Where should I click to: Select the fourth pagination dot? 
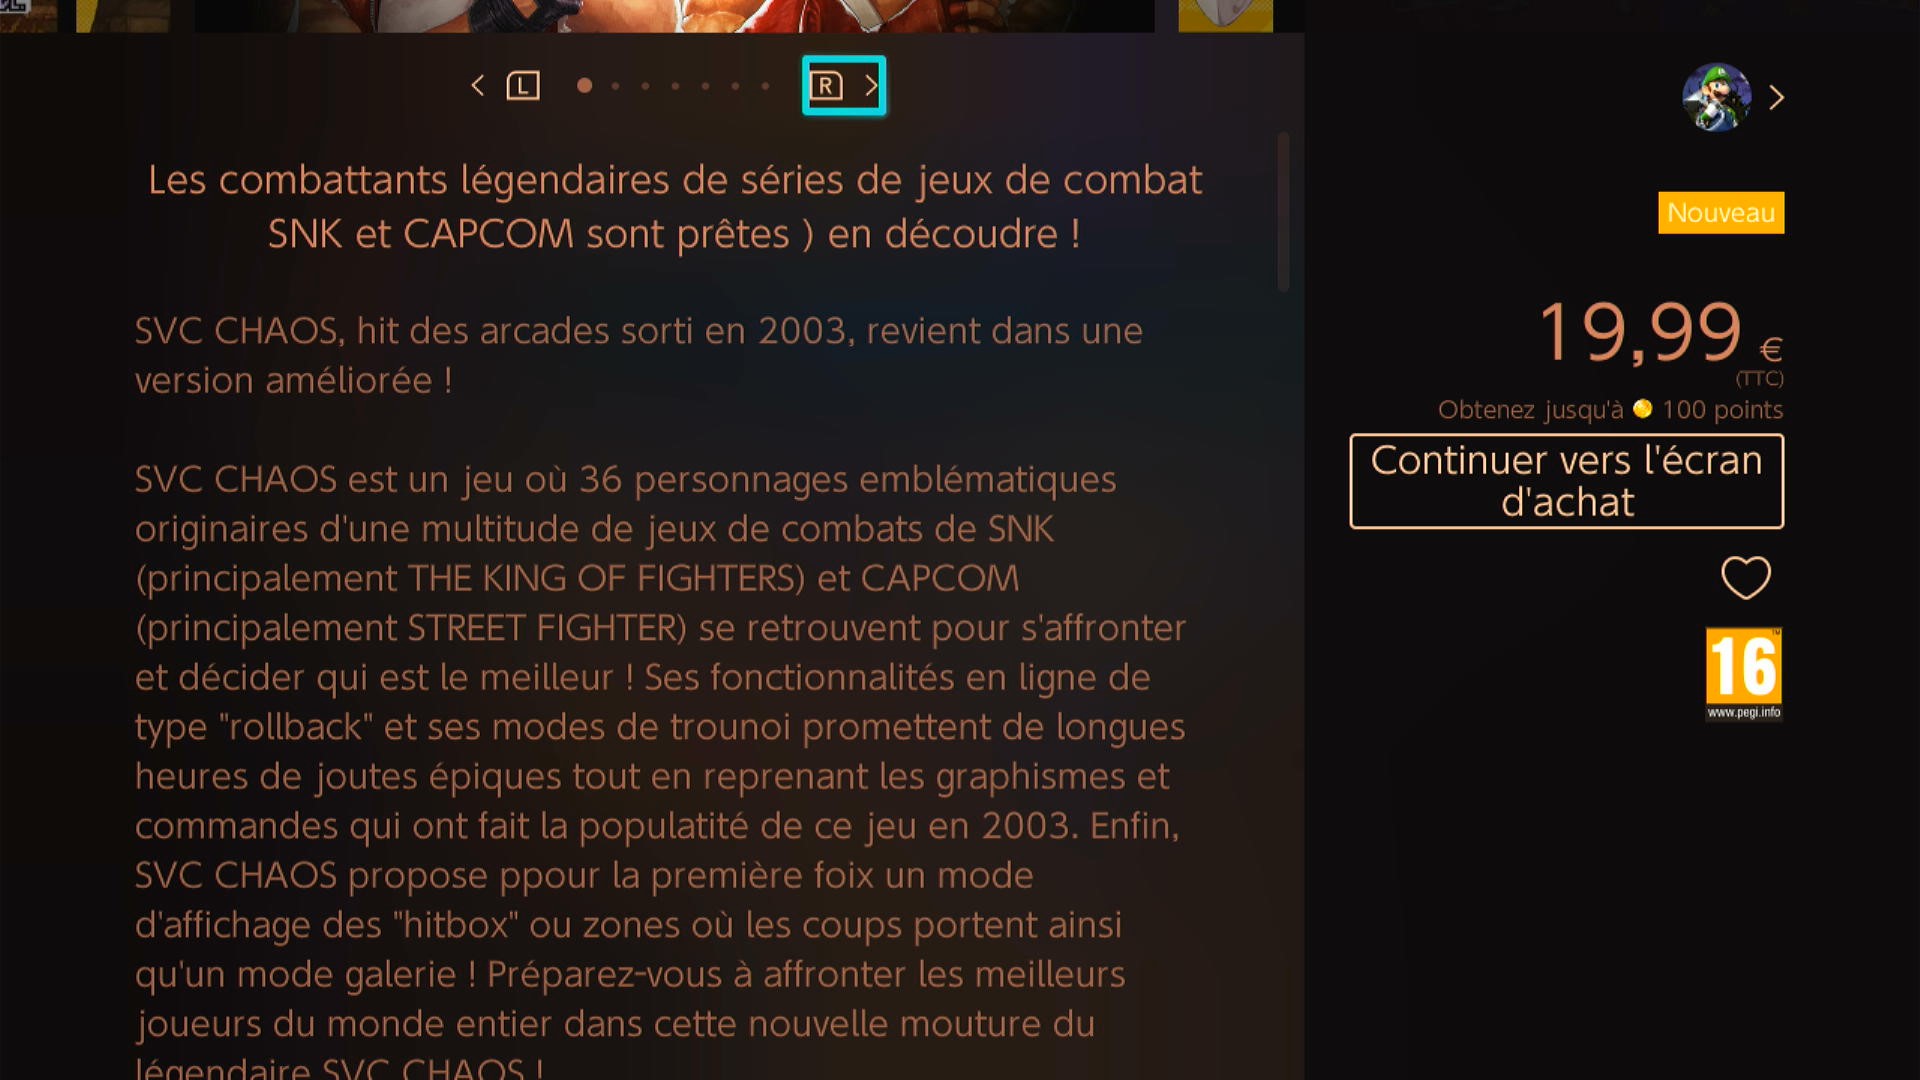click(x=675, y=86)
